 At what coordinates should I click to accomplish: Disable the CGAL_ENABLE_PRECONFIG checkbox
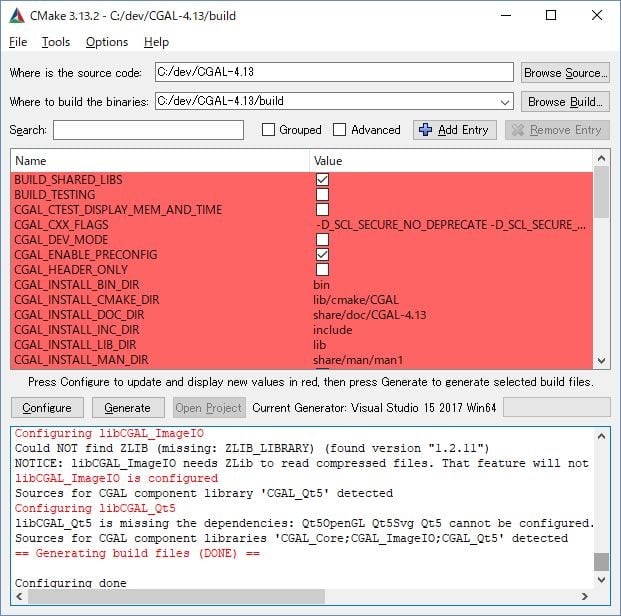322,255
